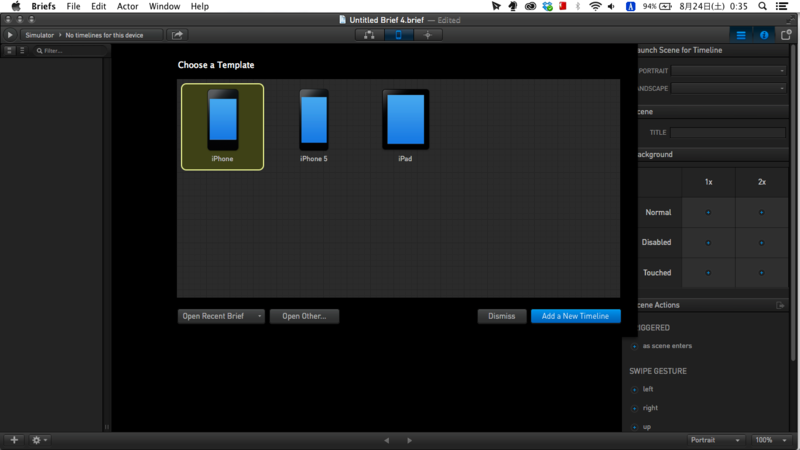Open the Window menu
Viewport: 800px width, 450px height.
[x=164, y=6]
